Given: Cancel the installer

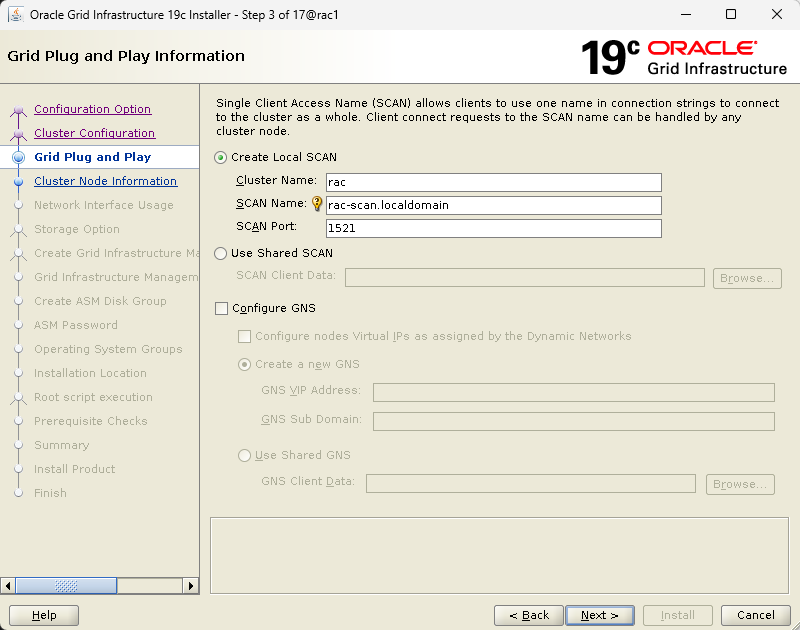Looking at the screenshot, I should point(756,615).
